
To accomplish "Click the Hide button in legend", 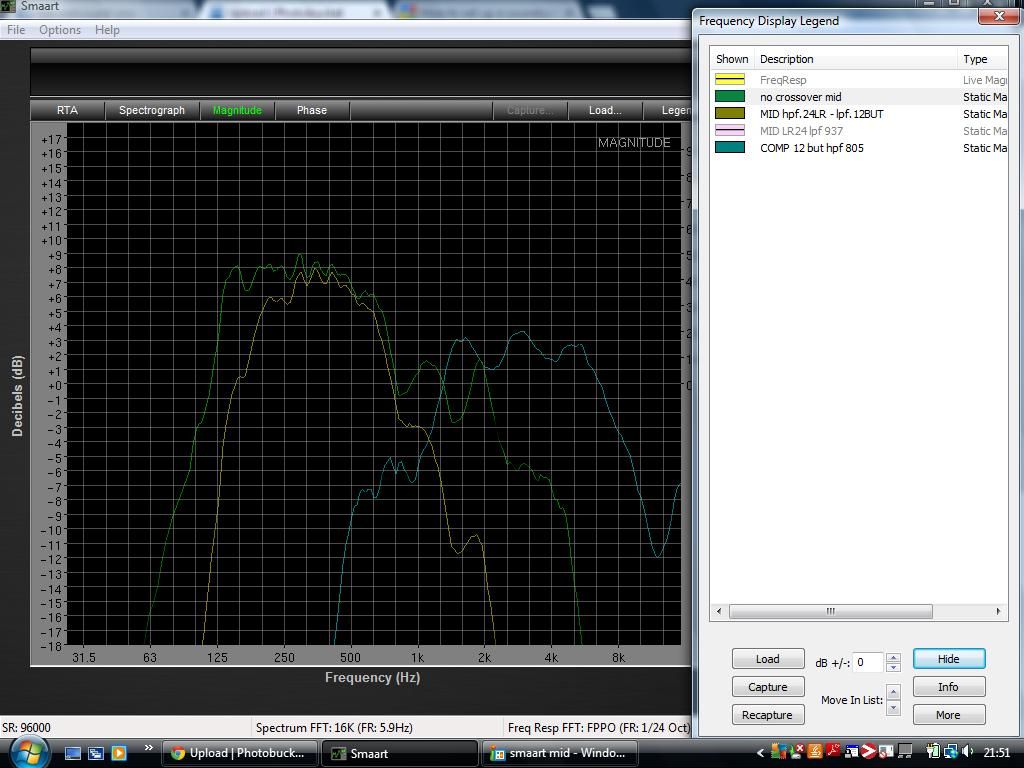I will point(948,659).
